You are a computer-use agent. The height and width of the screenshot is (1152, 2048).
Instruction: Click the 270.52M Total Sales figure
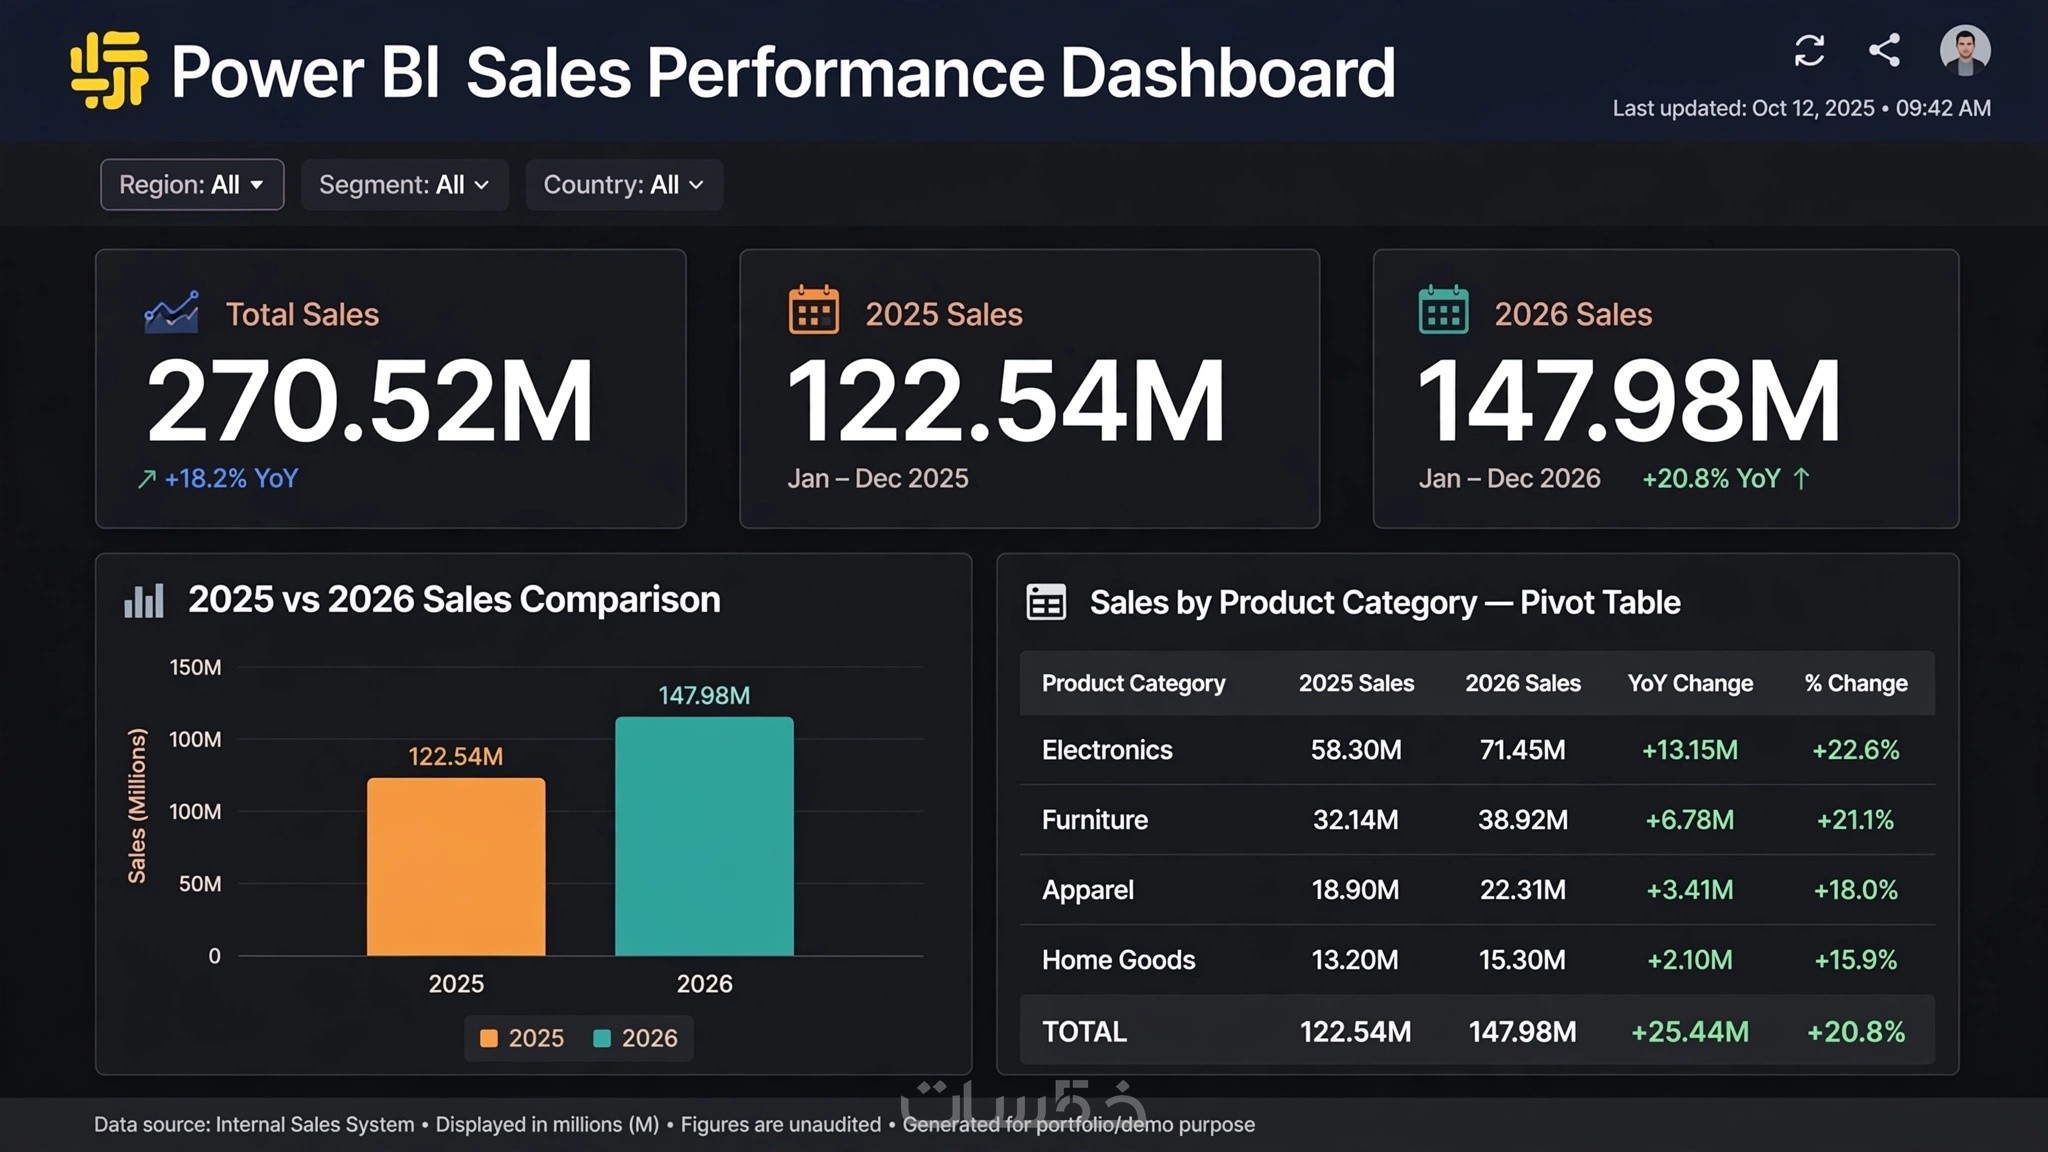370,401
